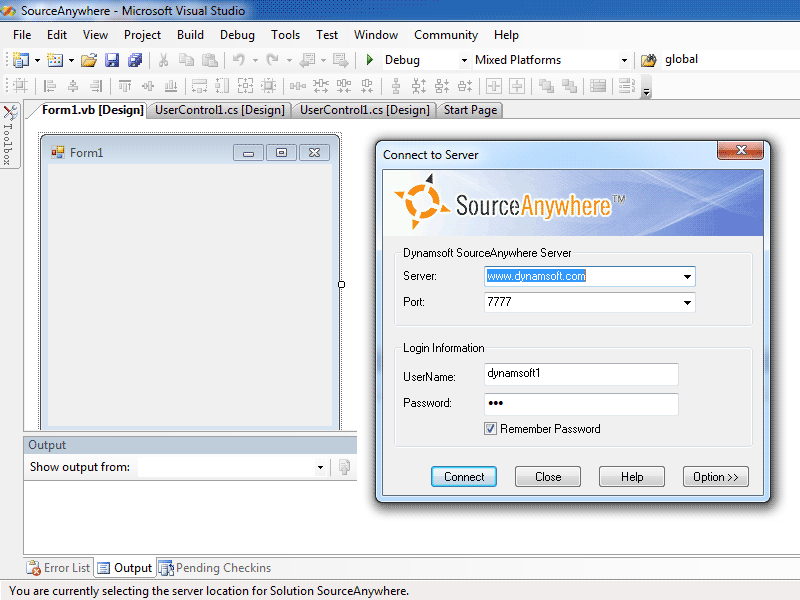Click the Paste toolbar icon
Screen dimensions: 800x600
pos(209,59)
